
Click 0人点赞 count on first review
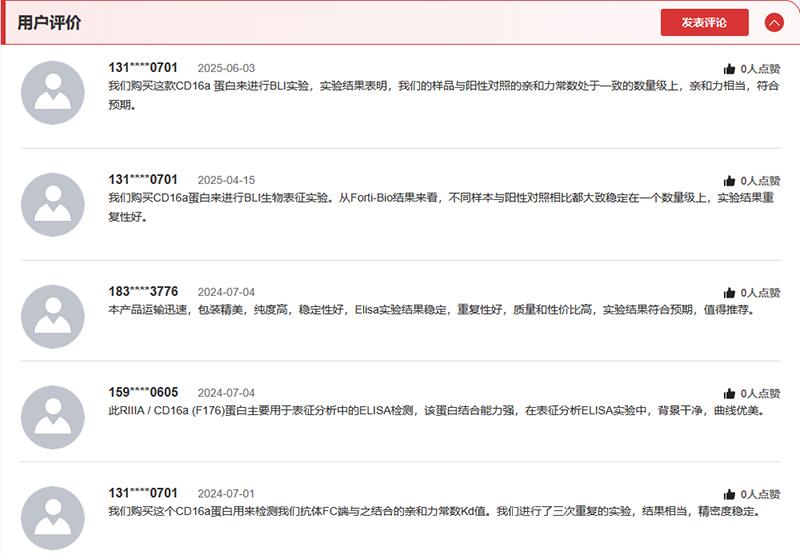[x=760, y=69]
